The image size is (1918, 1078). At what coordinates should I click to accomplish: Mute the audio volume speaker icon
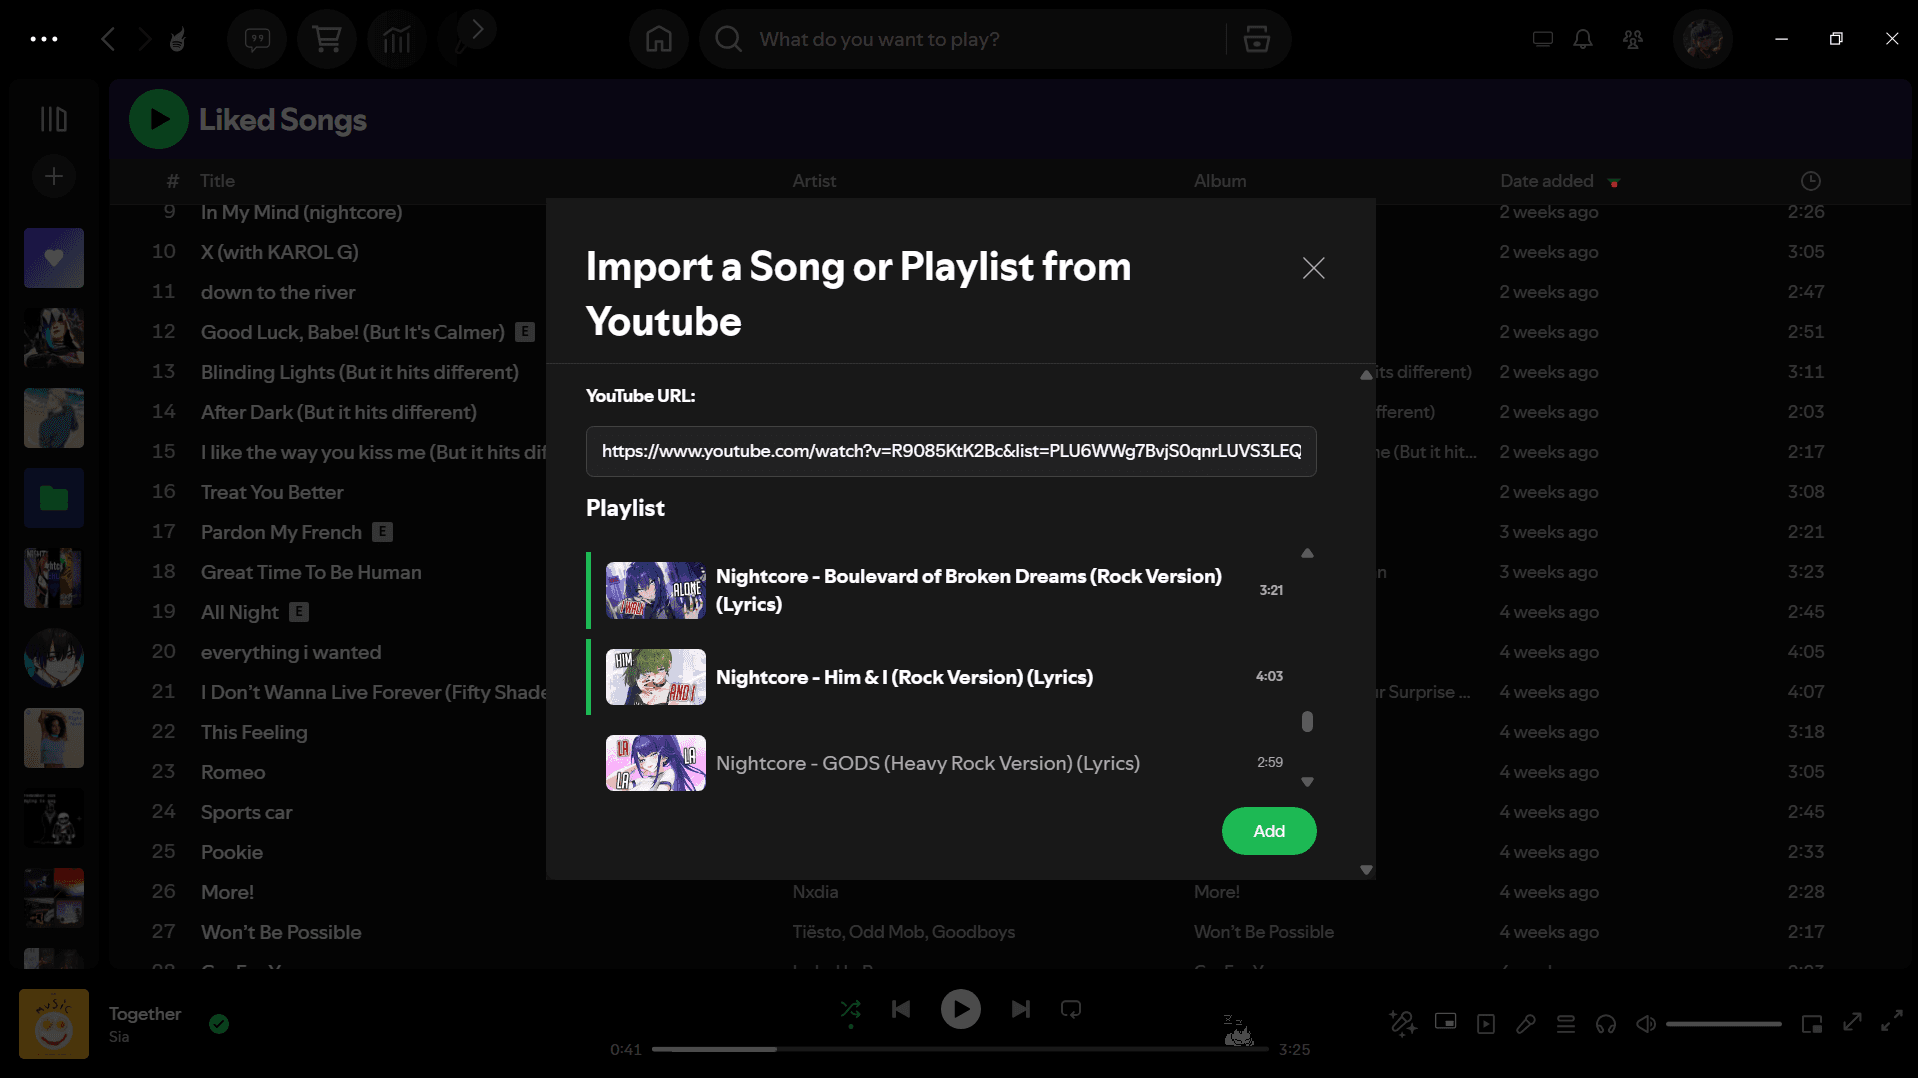click(1645, 1024)
